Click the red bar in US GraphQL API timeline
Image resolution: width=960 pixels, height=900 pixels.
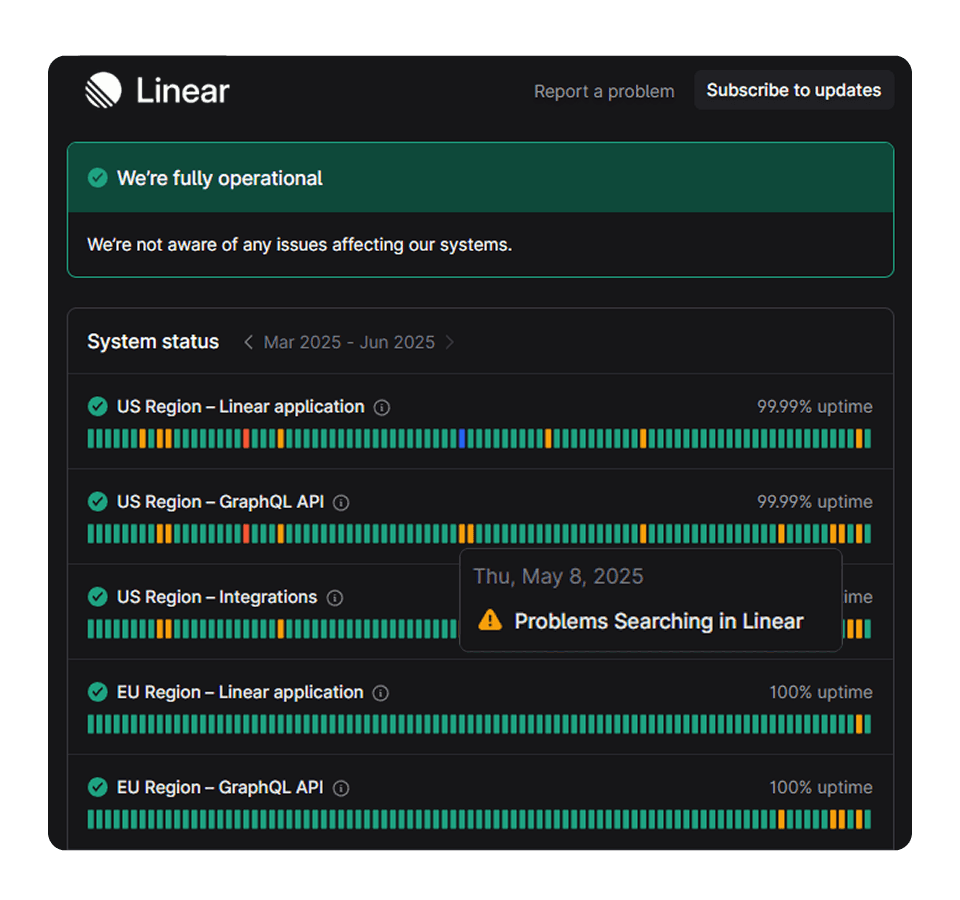pos(246,534)
